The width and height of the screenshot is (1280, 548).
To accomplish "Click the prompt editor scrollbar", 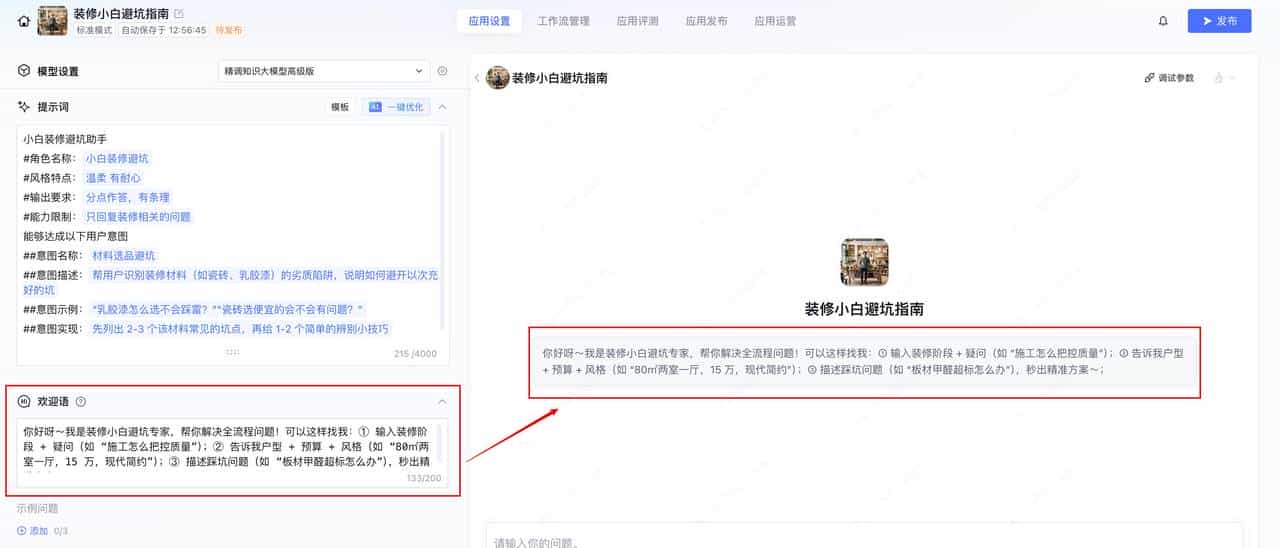I will [x=442, y=230].
